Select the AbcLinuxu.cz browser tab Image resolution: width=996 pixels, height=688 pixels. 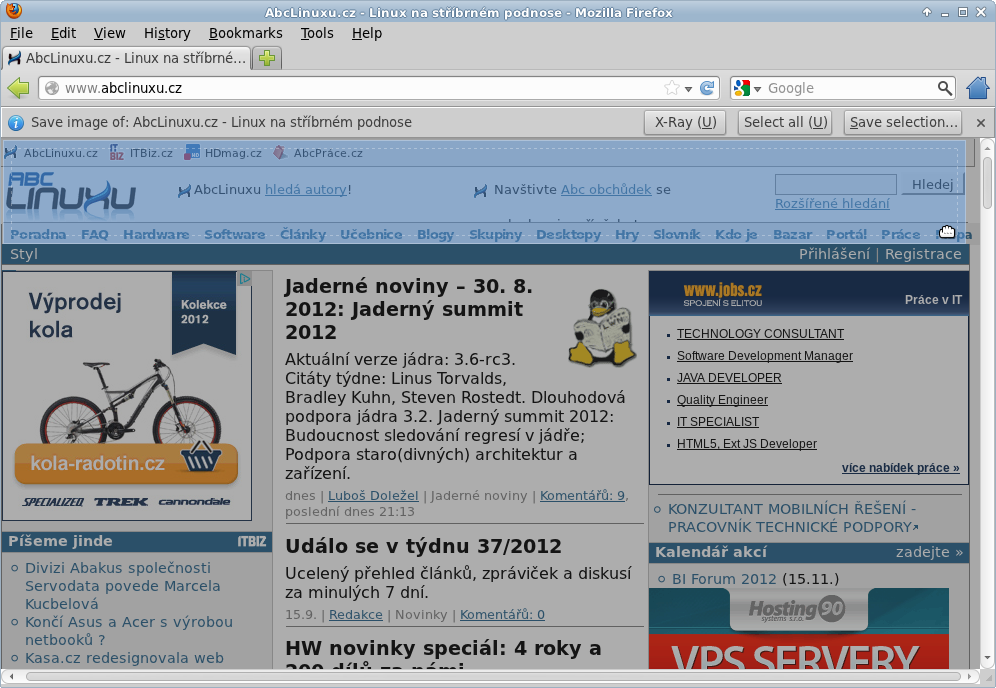(126, 58)
